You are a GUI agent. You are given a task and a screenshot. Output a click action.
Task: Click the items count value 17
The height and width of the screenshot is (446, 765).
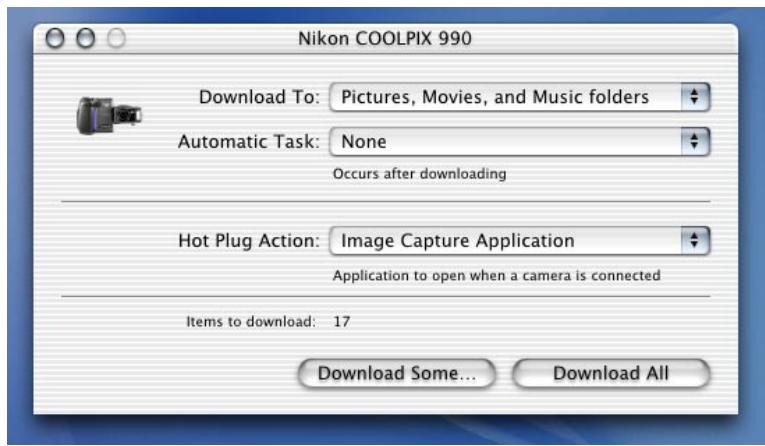point(342,322)
